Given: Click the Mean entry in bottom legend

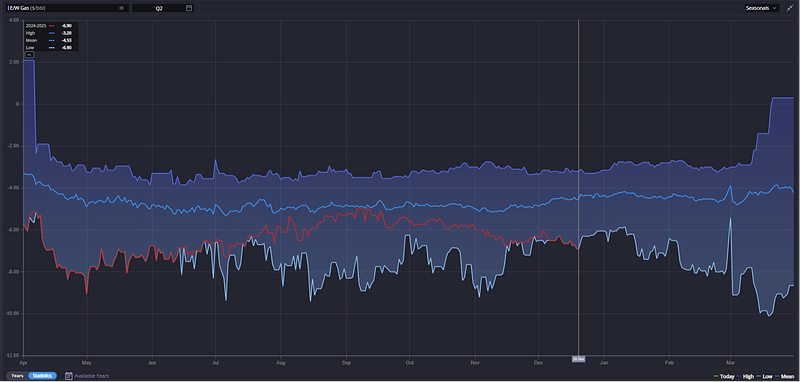Looking at the screenshot, I should [x=784, y=376].
